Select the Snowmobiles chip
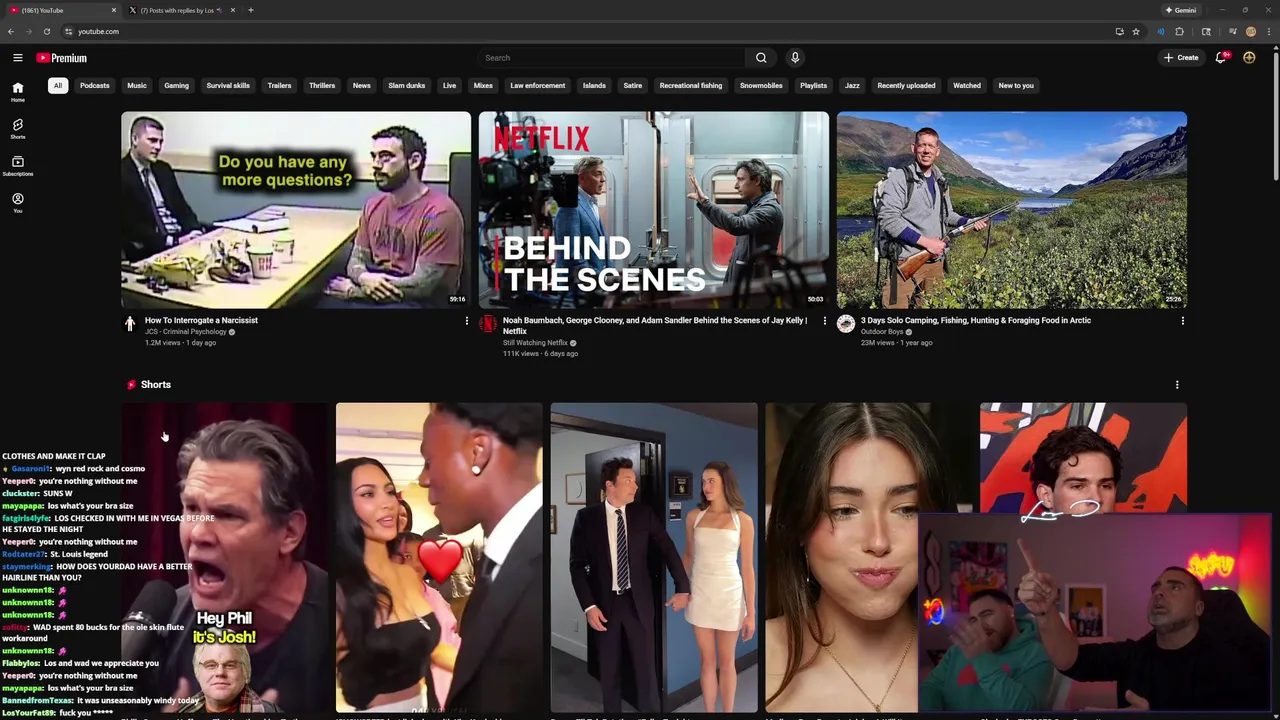This screenshot has height=720, width=1280. tap(761, 86)
